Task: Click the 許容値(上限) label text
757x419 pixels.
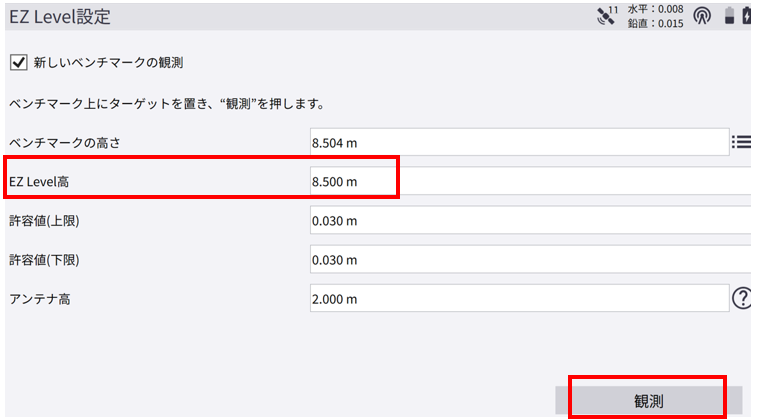Action: [x=44, y=221]
